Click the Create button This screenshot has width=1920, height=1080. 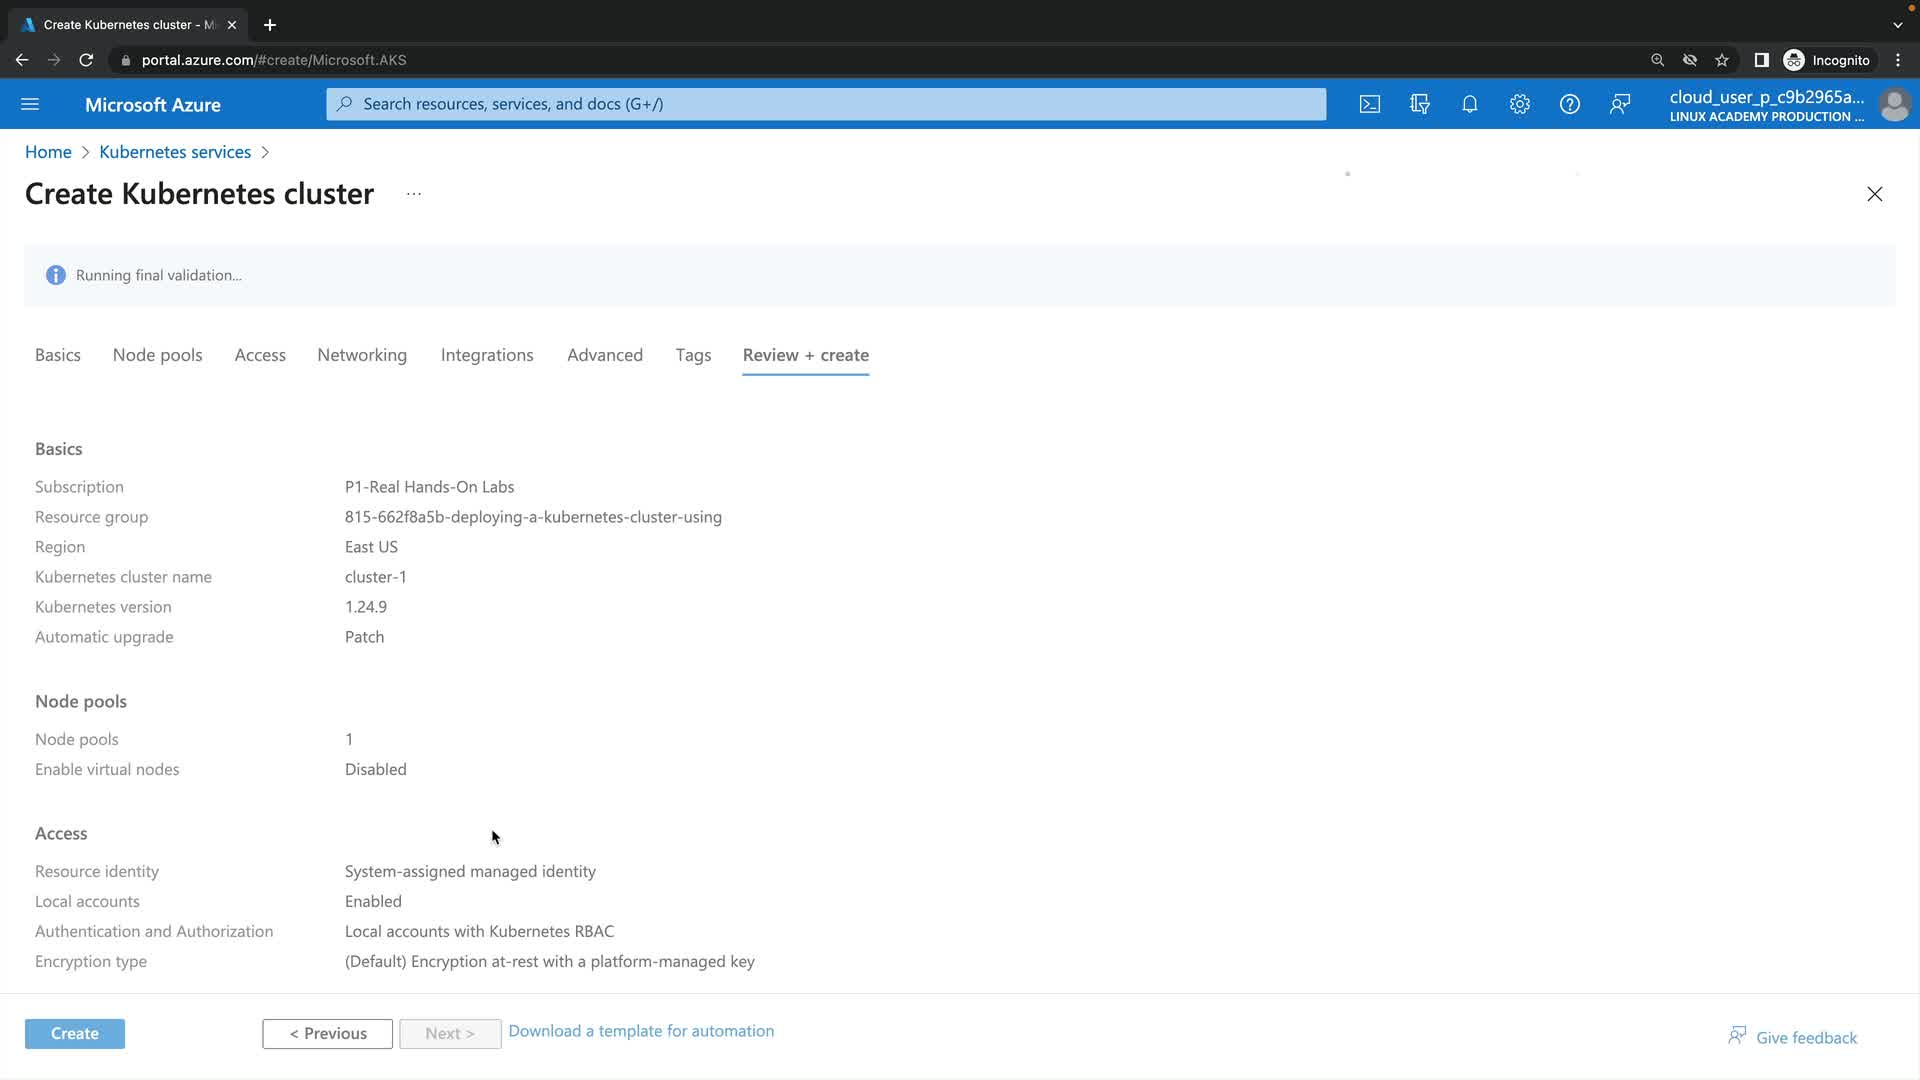[75, 1033]
